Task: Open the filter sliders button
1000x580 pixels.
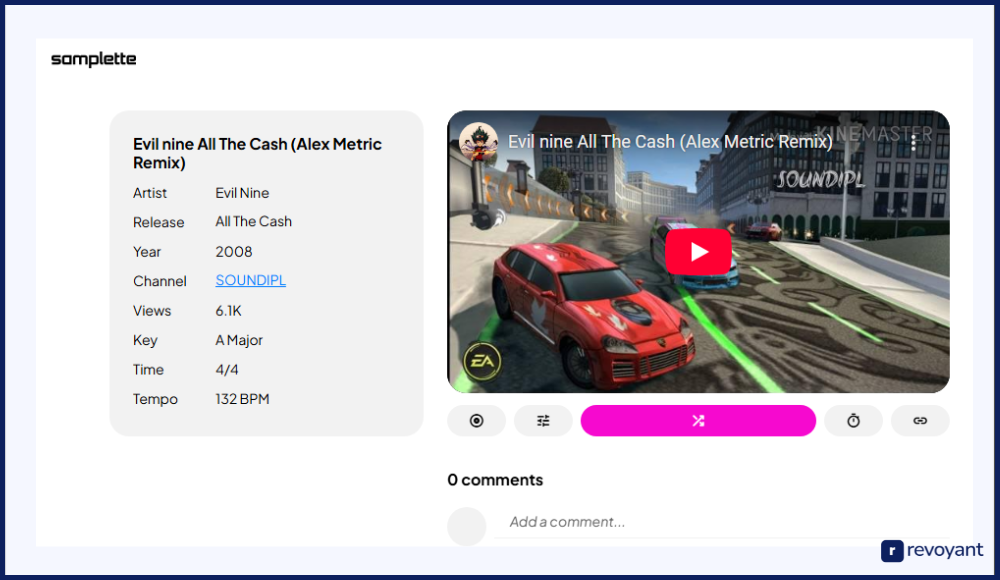Action: 543,420
